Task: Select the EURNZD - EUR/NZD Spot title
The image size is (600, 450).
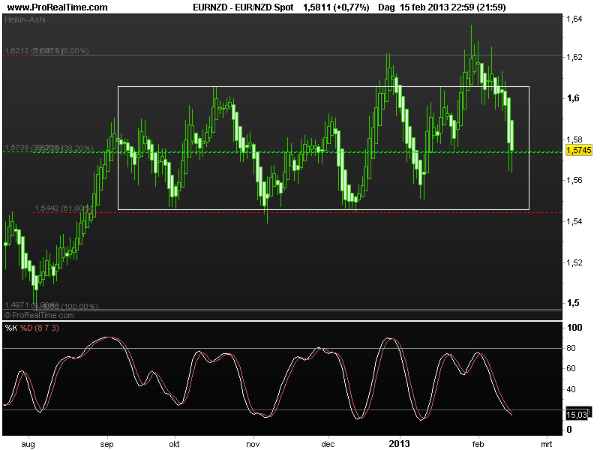Action: (243, 7)
